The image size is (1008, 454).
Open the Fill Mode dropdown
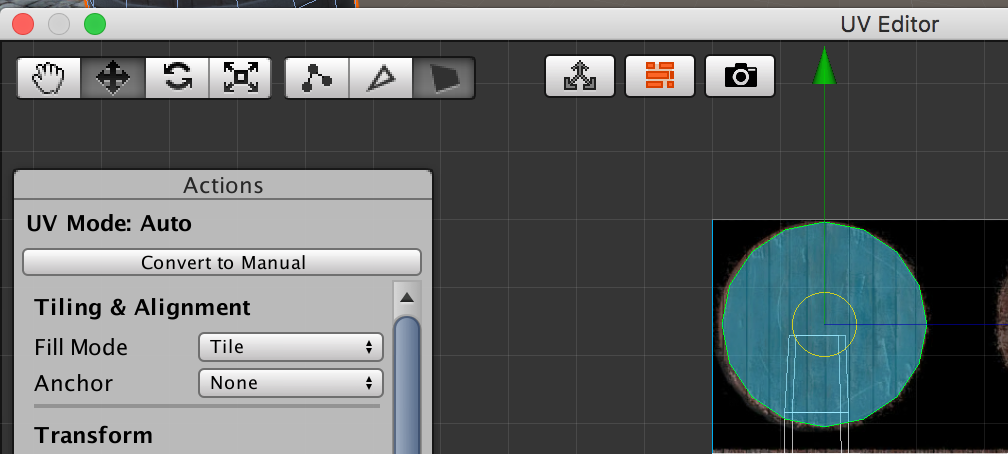(x=291, y=347)
